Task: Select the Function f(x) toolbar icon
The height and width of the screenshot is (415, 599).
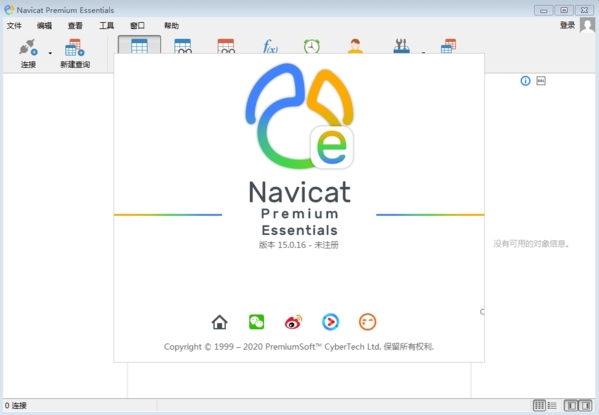Action: coord(270,46)
